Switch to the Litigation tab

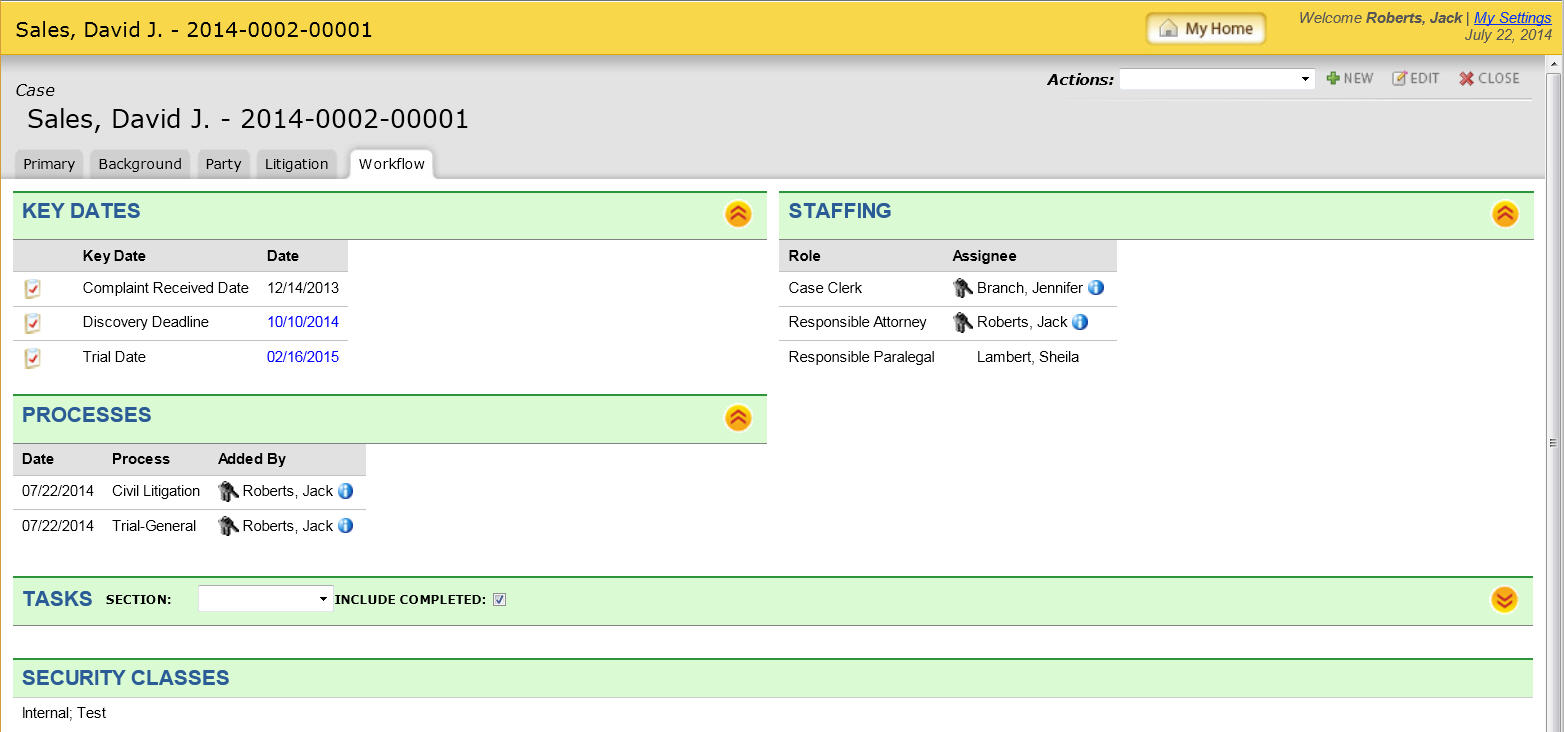[x=296, y=164]
